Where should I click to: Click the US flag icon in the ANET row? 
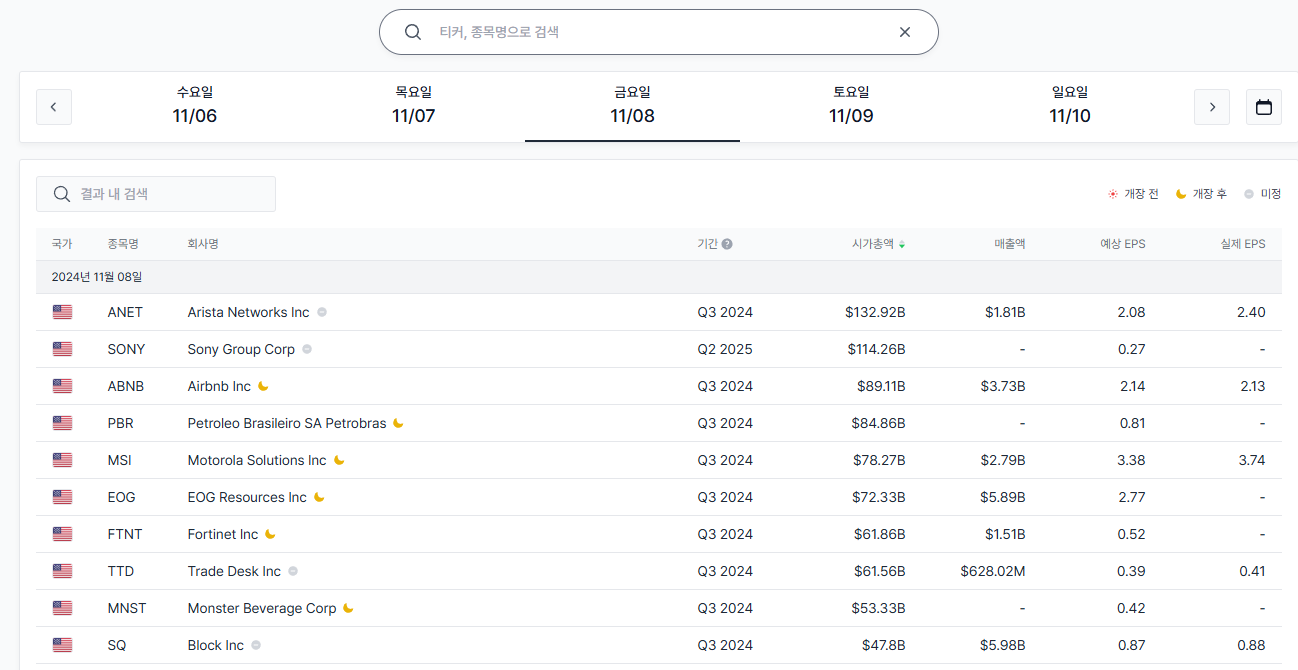(x=62, y=312)
